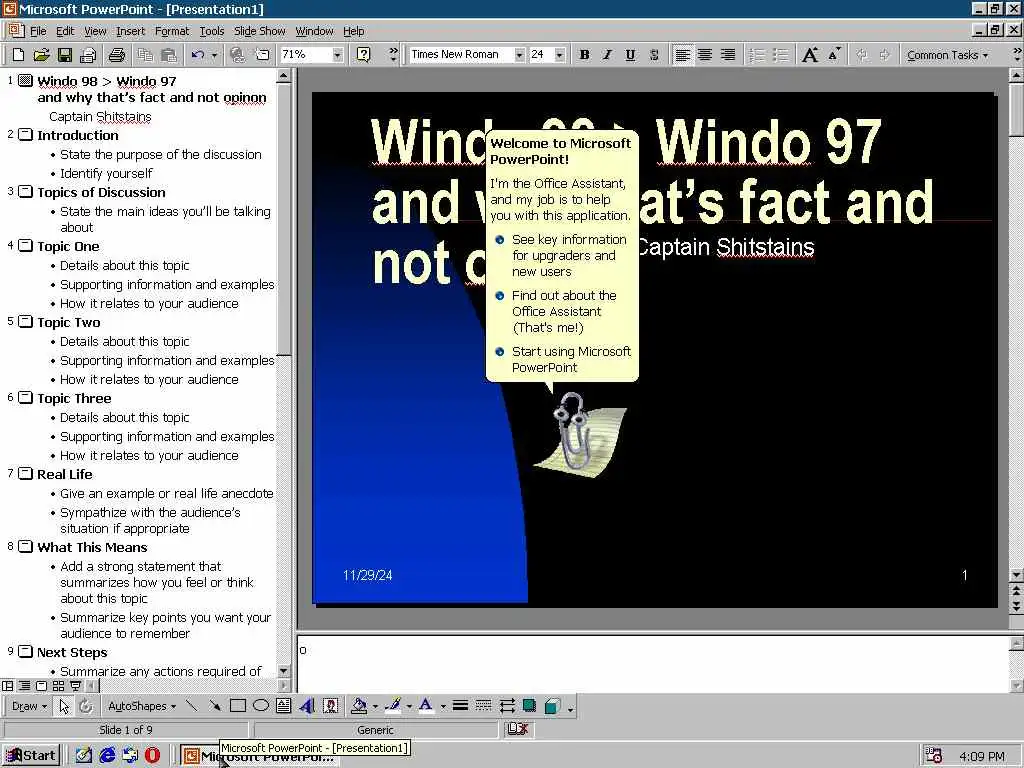Set text alignment to Align Right

coord(728,55)
